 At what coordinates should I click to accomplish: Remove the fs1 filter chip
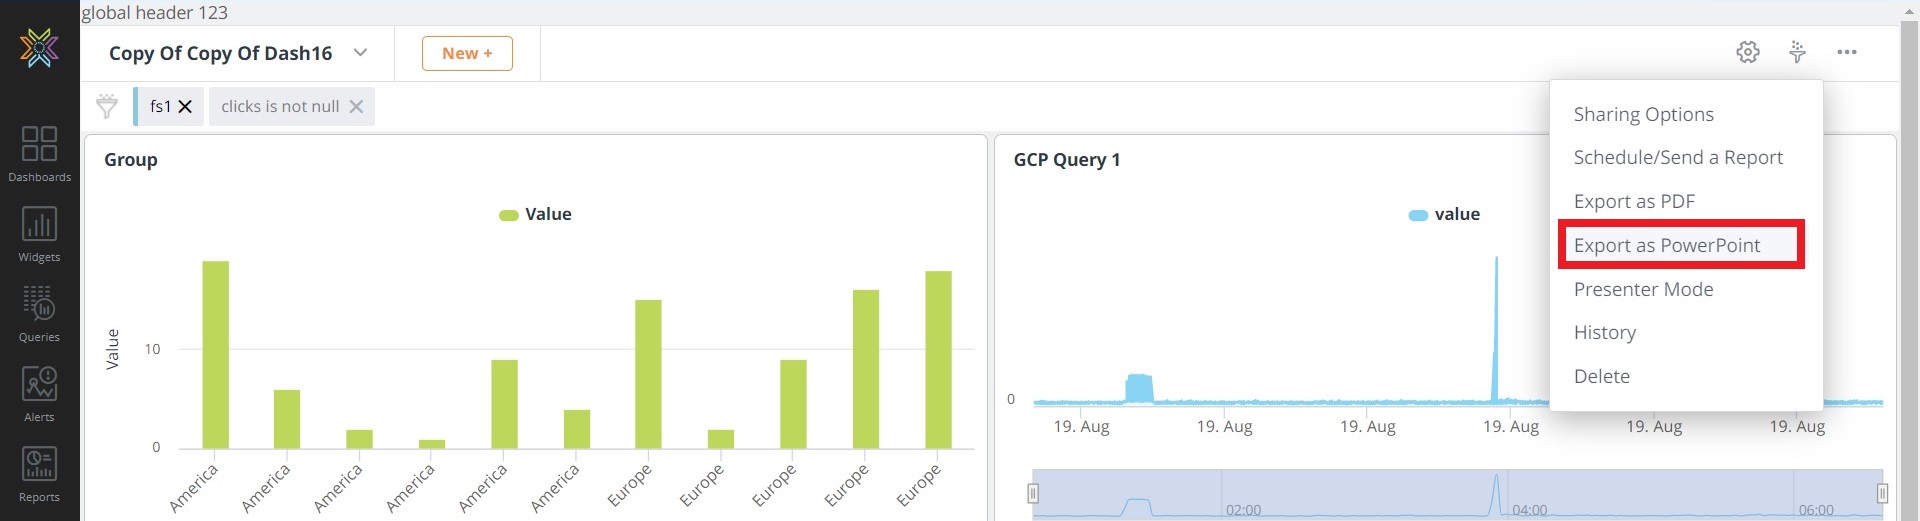click(185, 106)
